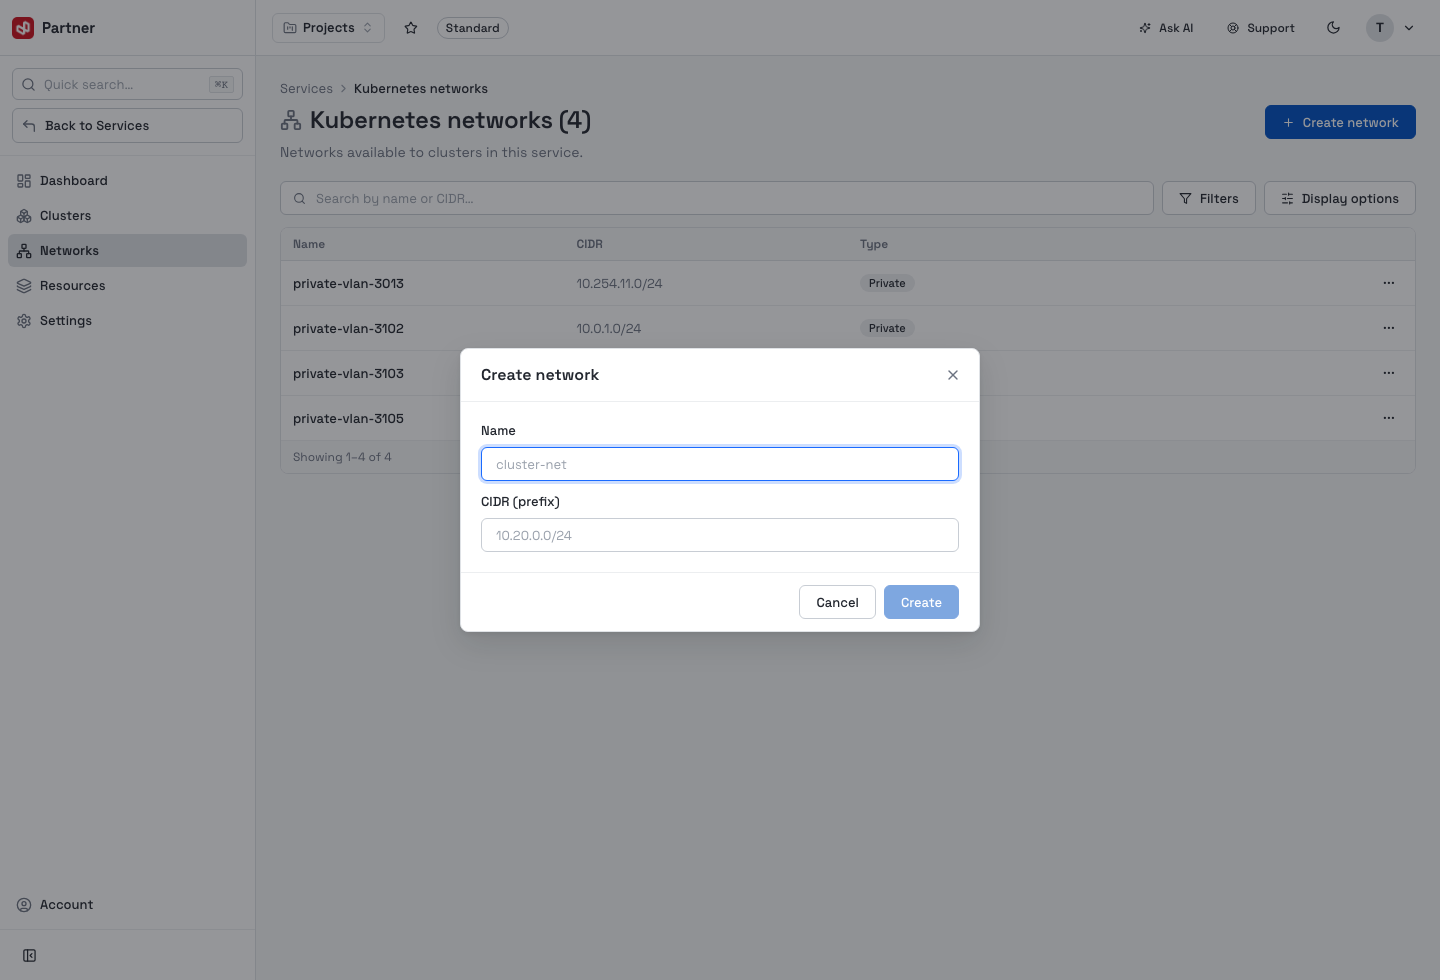
Task: Open row actions for private-vlan-3013
Action: [x=1389, y=283]
